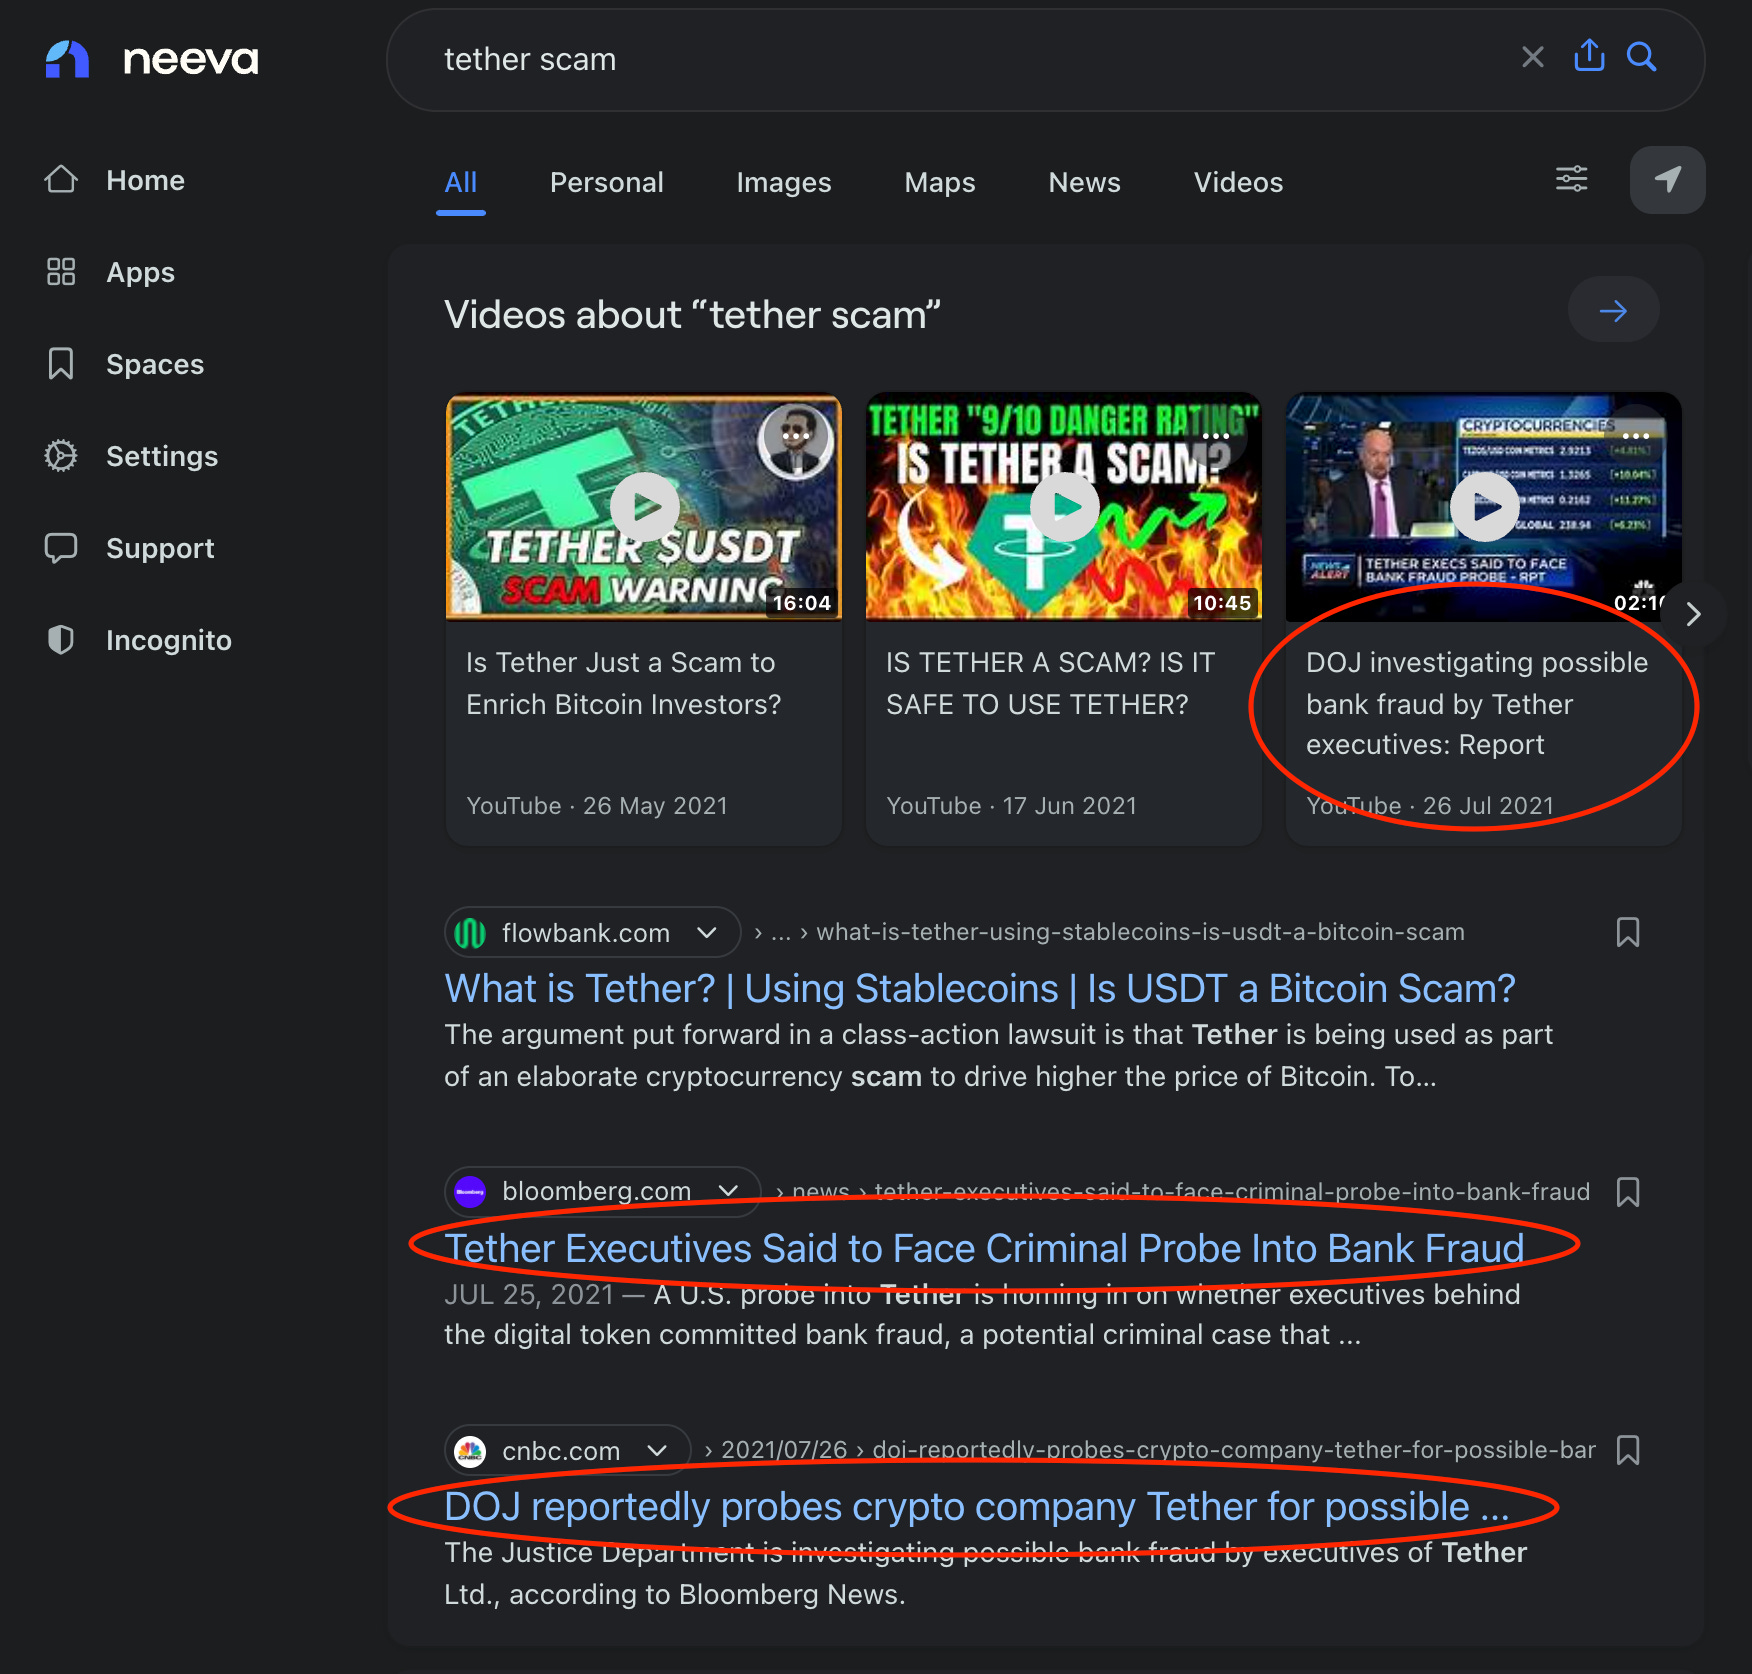
Task: Play the Tether USDT Scam Warning video
Action: click(645, 507)
